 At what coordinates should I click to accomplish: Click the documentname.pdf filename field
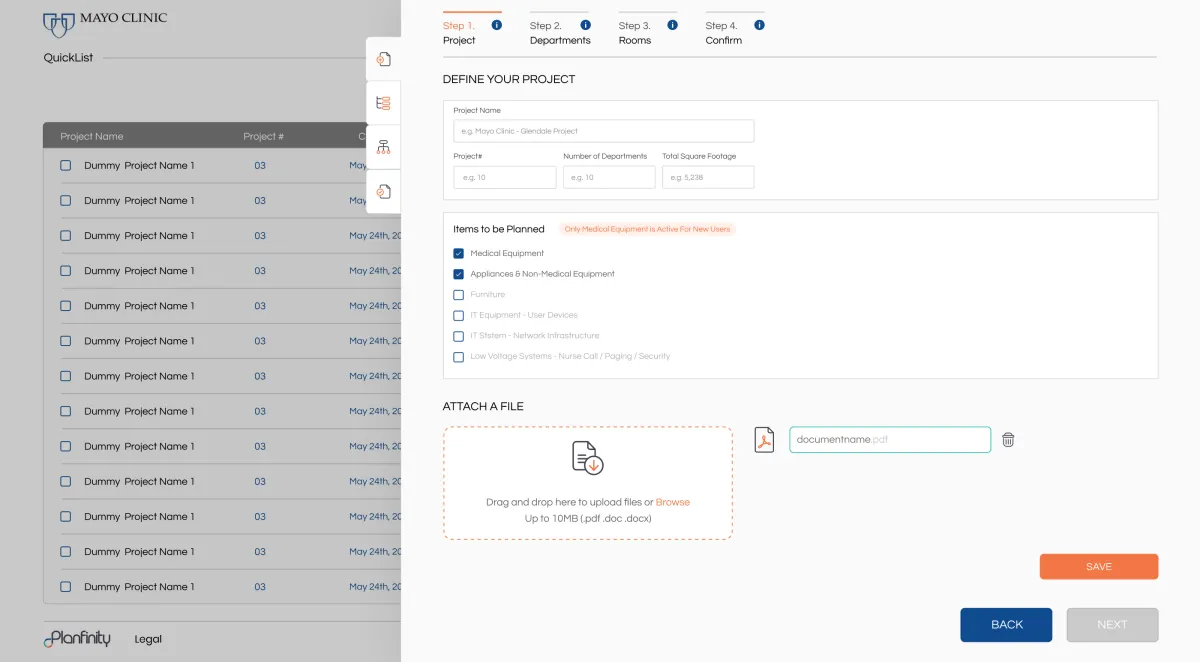(890, 440)
